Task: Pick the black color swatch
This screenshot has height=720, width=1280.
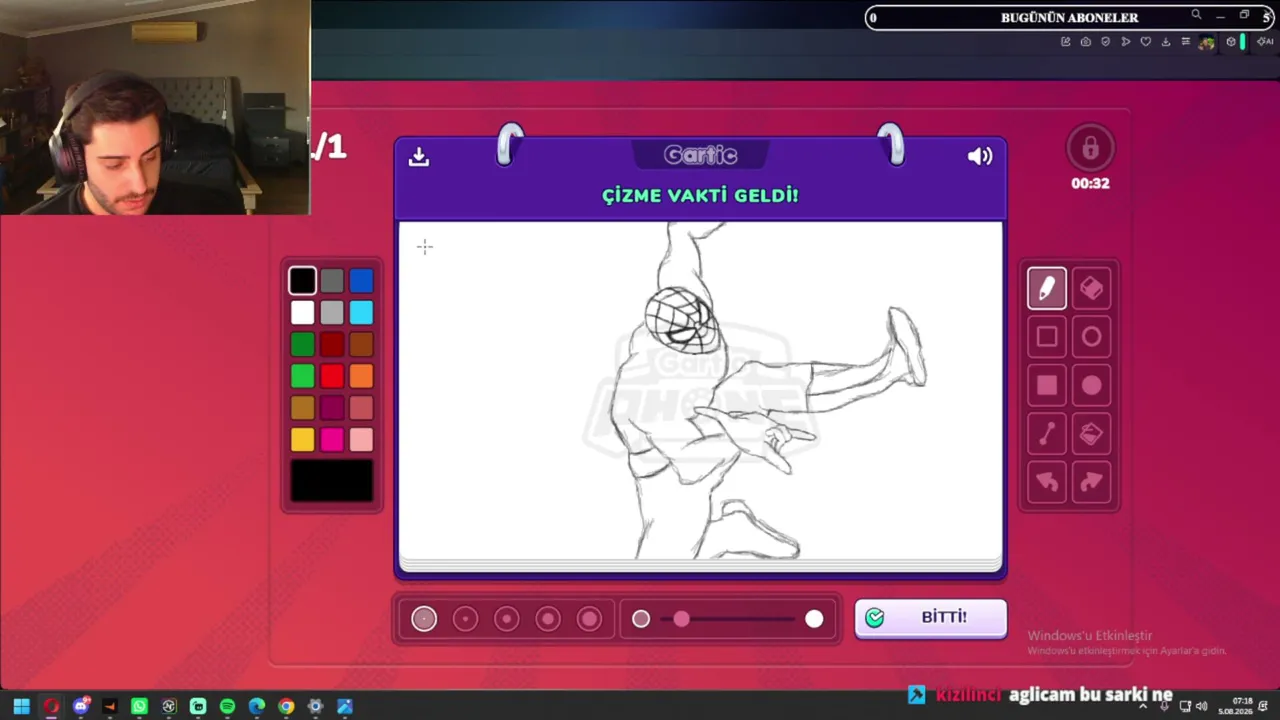Action: (x=302, y=281)
